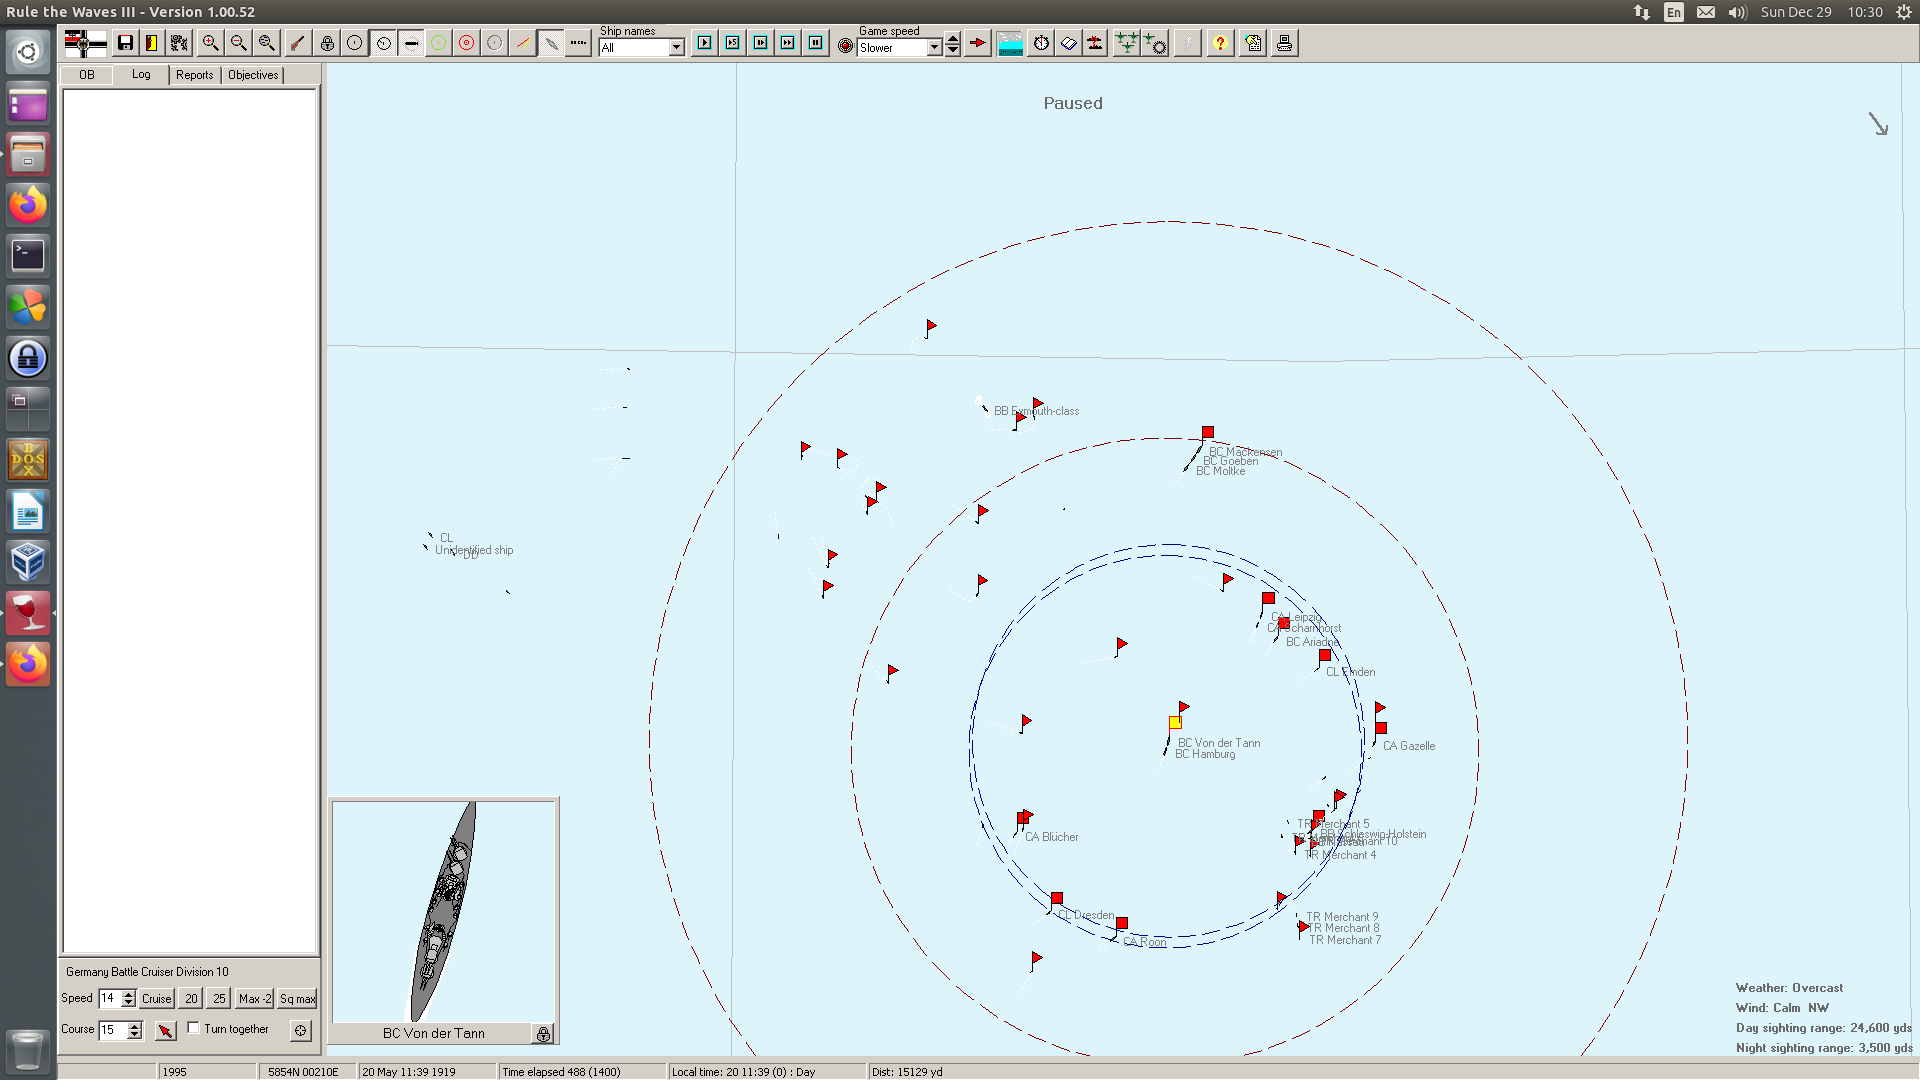Click the play button to run game
The width and height of the screenshot is (1920, 1080).
(705, 43)
